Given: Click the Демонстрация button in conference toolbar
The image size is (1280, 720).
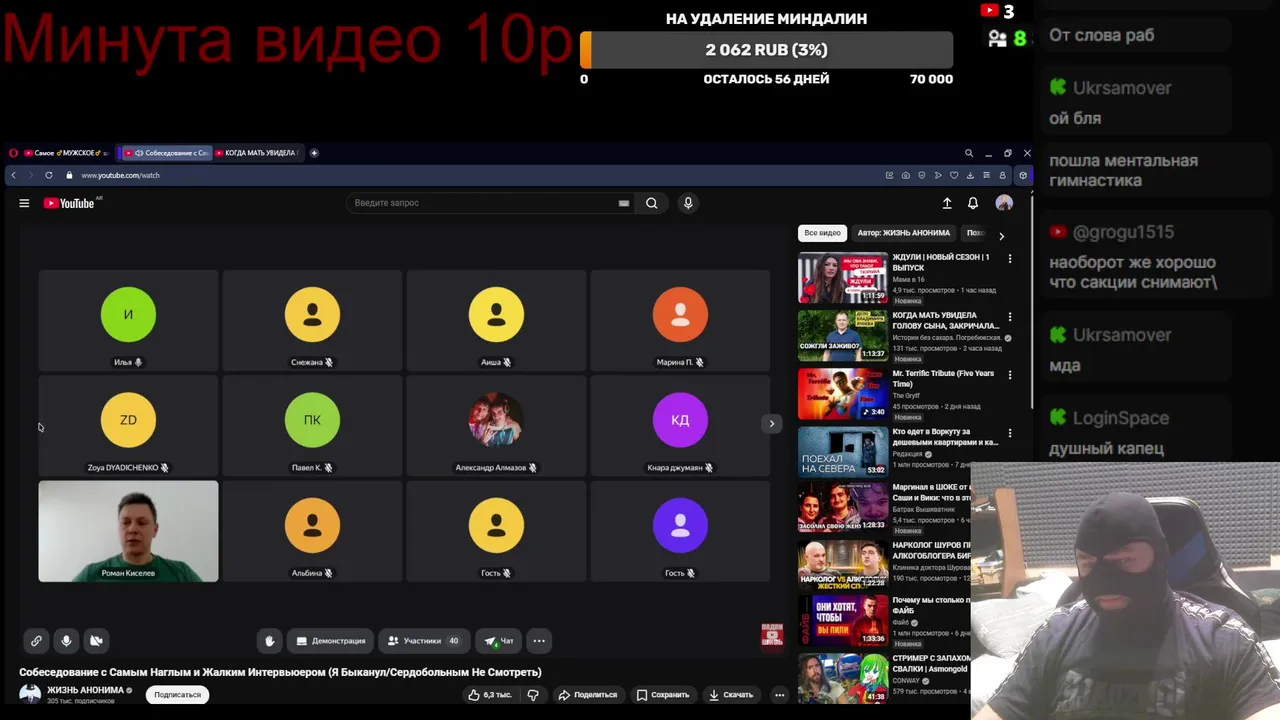Looking at the screenshot, I should click(331, 641).
